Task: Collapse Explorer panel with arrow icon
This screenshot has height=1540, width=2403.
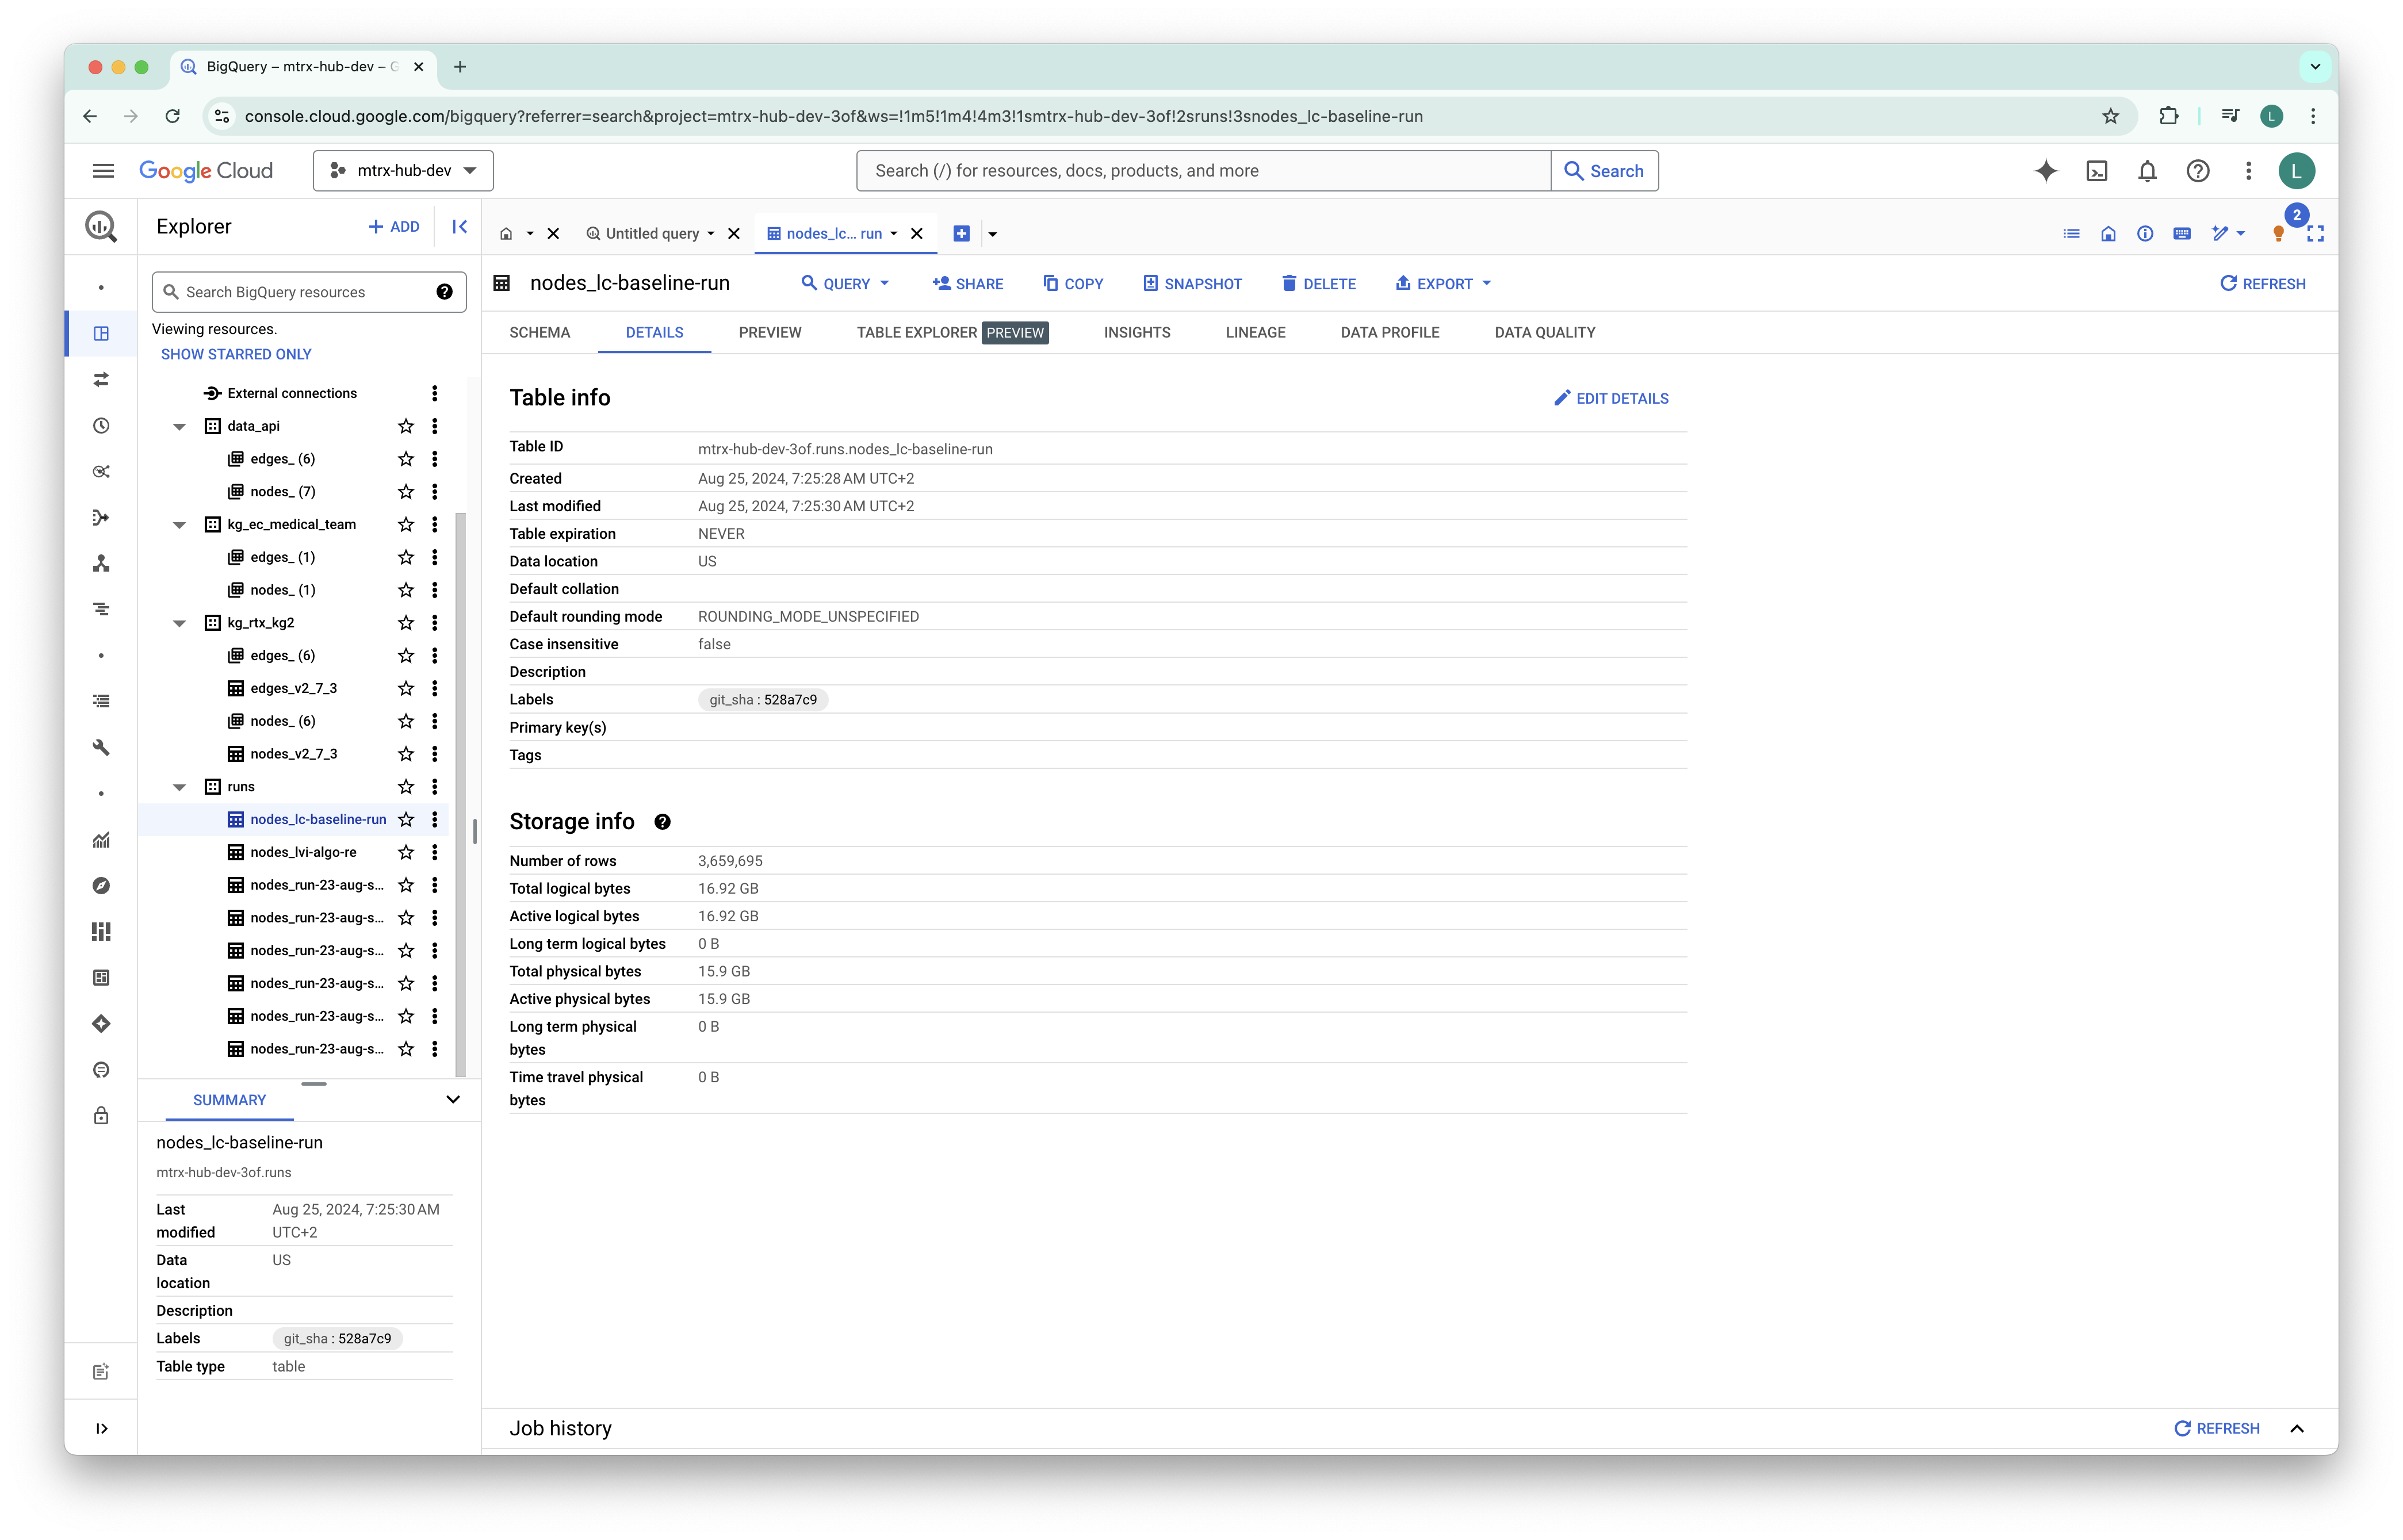Action: coord(459,227)
